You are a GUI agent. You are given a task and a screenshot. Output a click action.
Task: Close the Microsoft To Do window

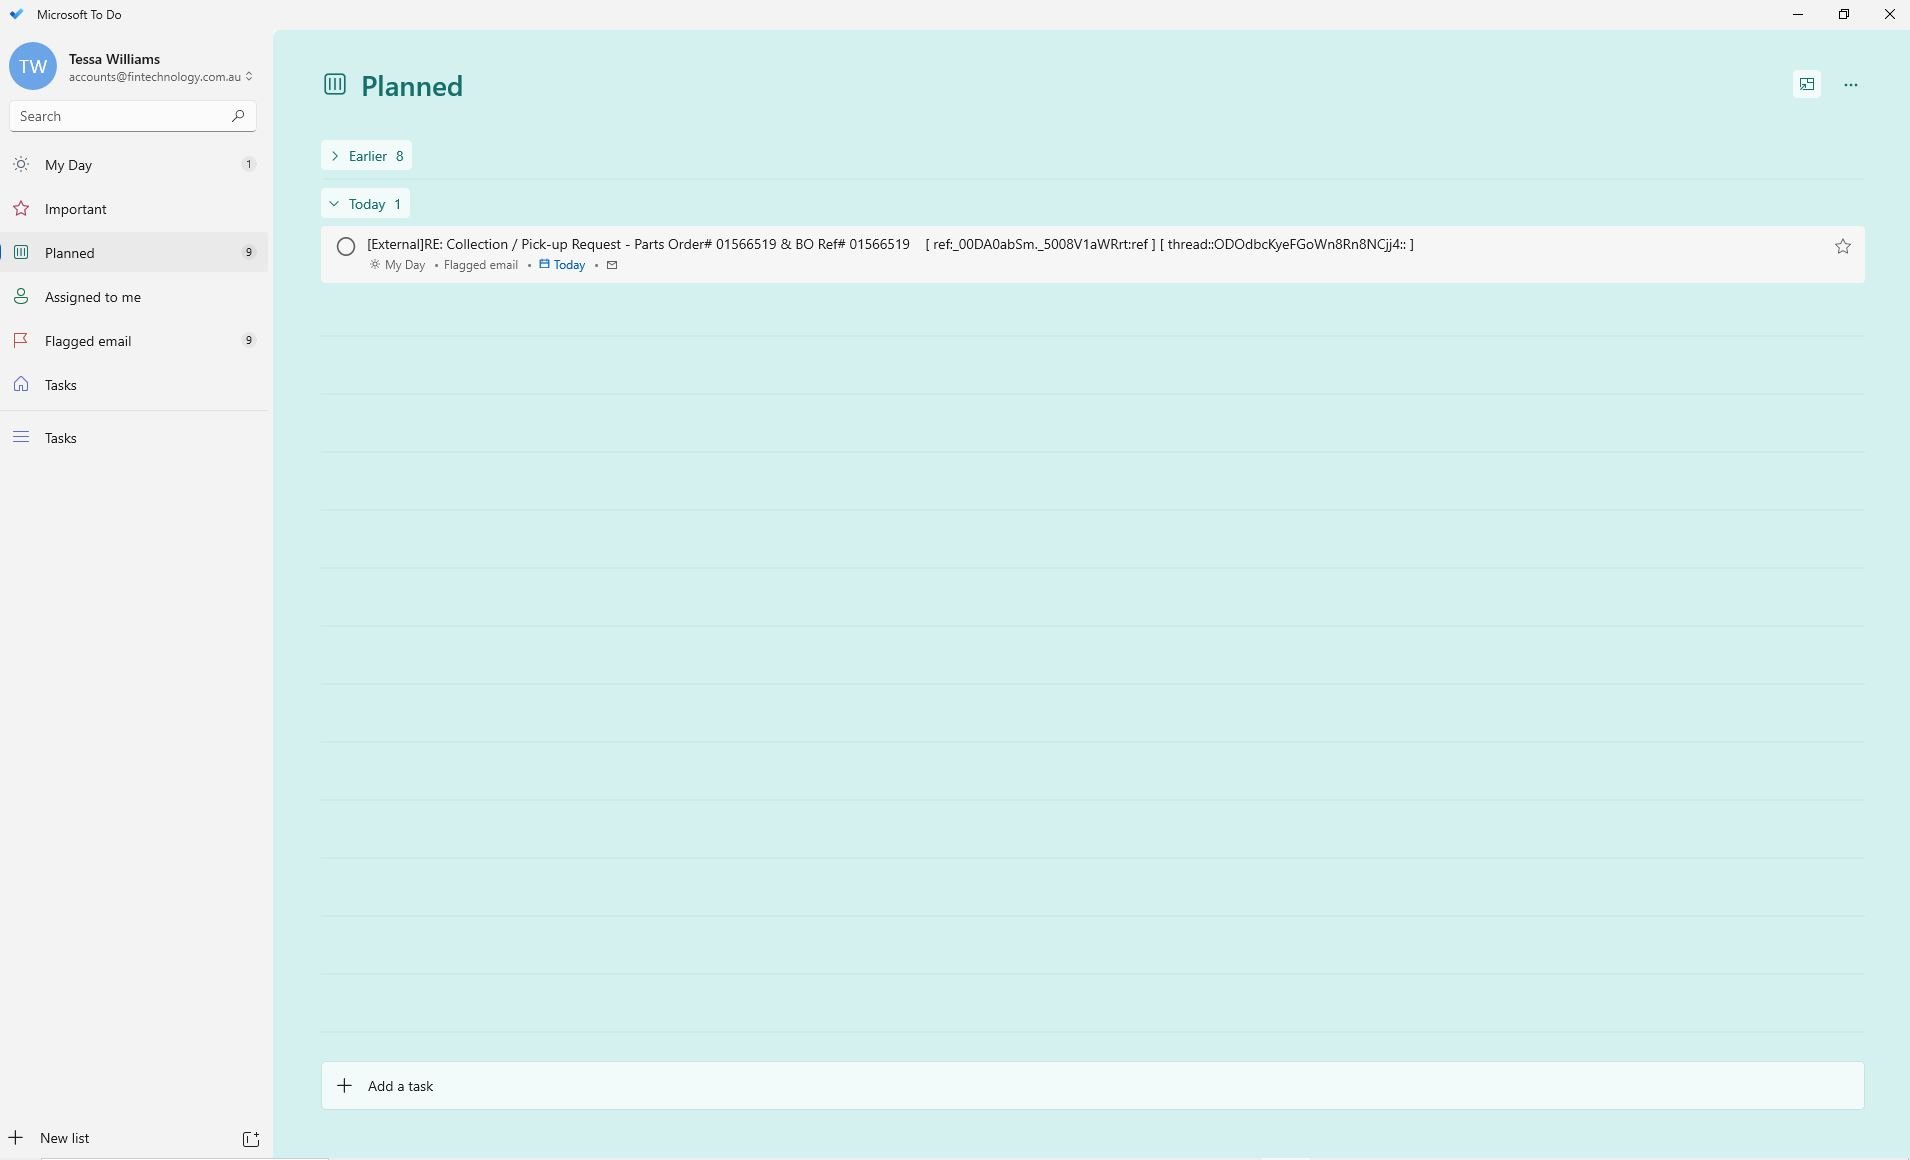[1889, 15]
